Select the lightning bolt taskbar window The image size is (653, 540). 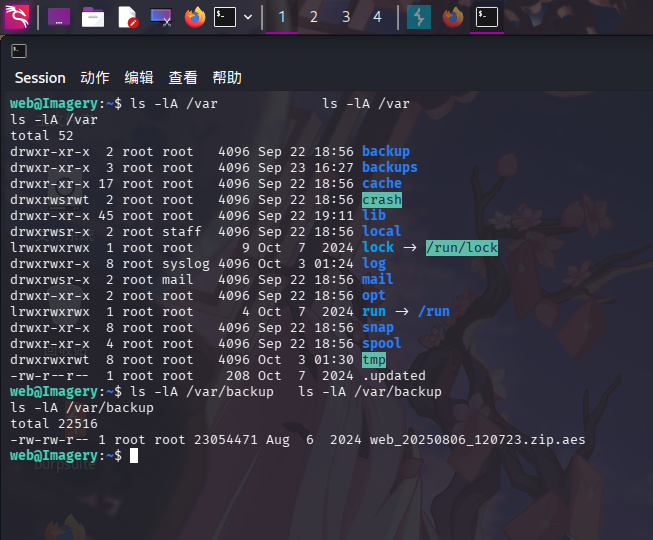point(419,17)
